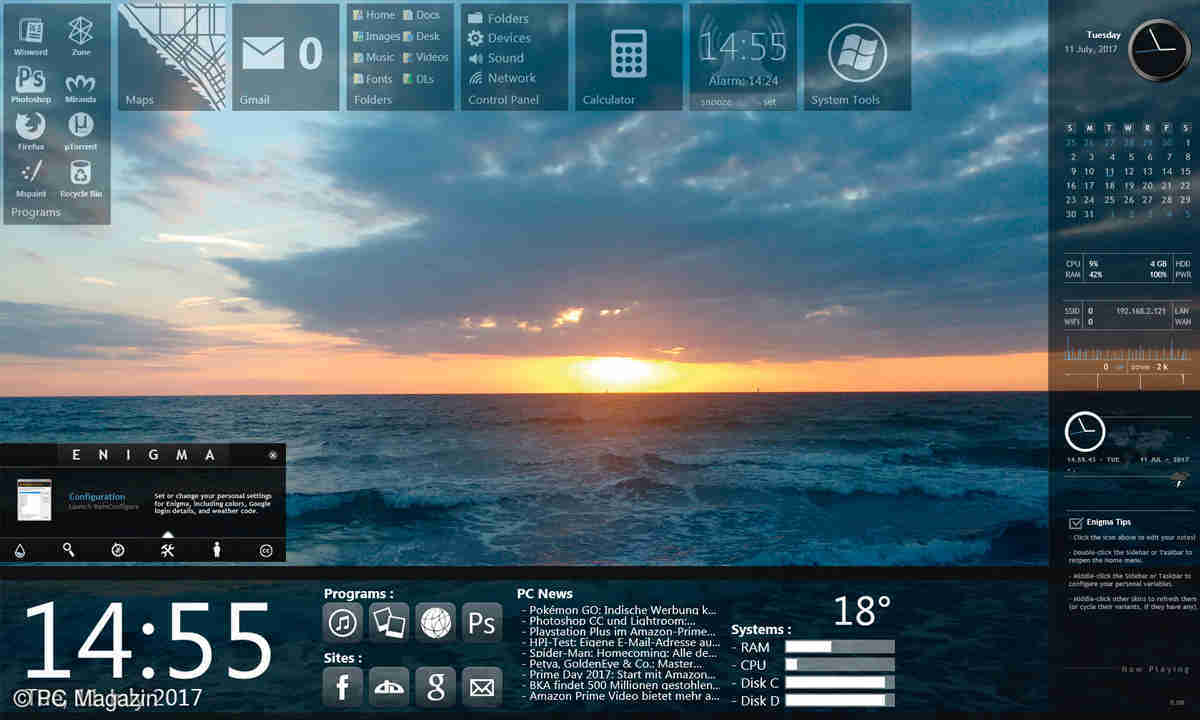1200x720 pixels.
Task: Click the magnifier icon in Enigma panel
Action: [x=69, y=550]
